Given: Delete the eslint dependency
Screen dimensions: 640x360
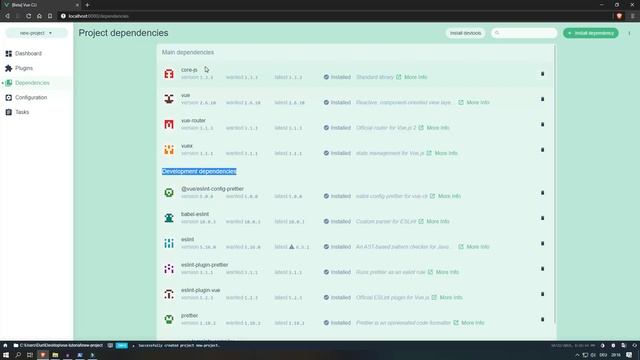Looking at the screenshot, I should 542,243.
